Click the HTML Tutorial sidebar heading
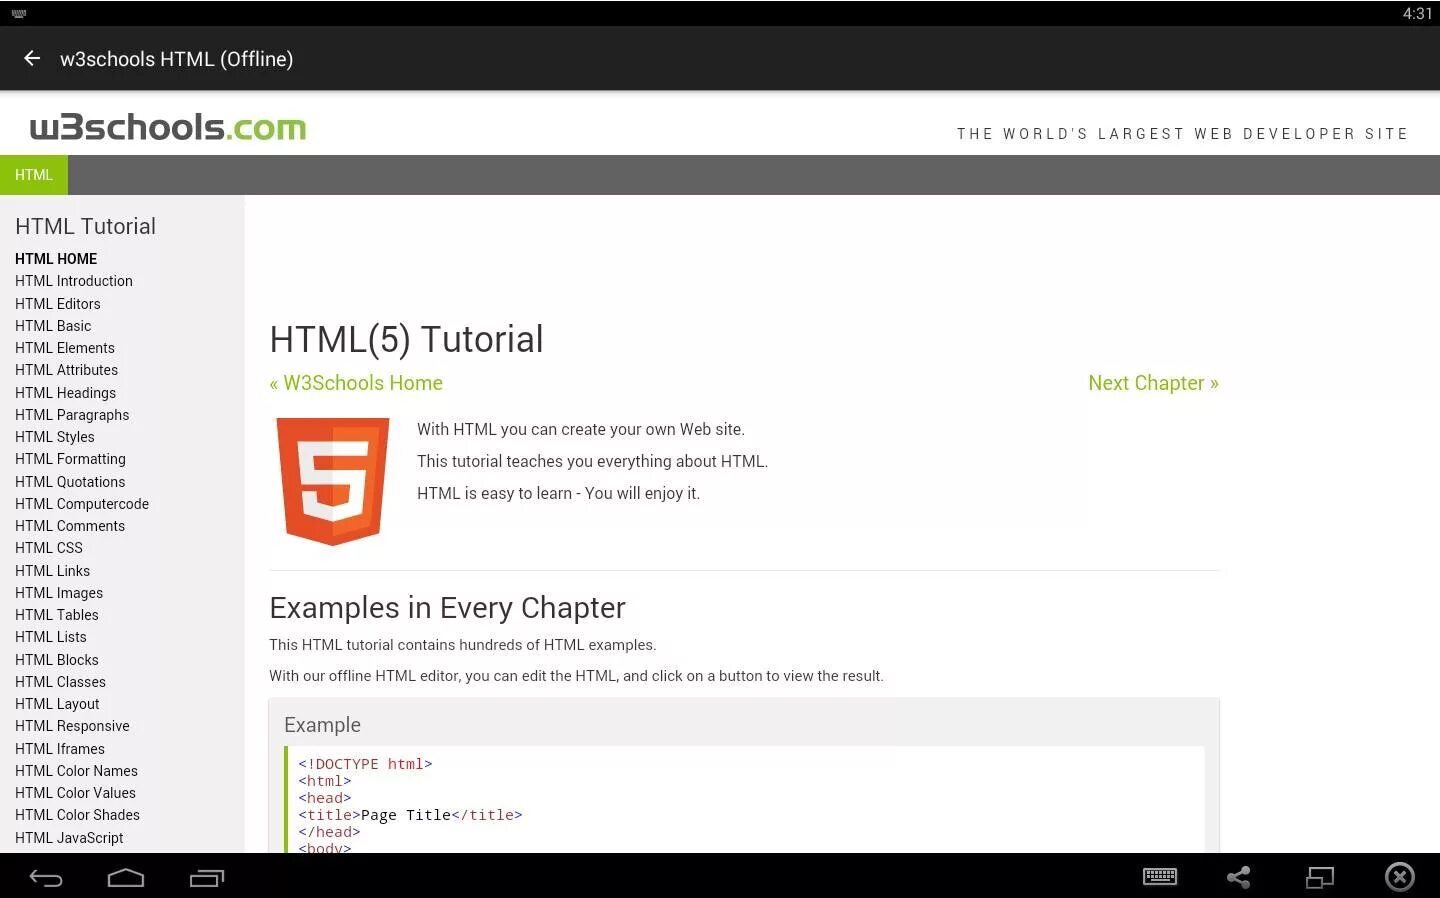The width and height of the screenshot is (1440, 898). (x=85, y=226)
